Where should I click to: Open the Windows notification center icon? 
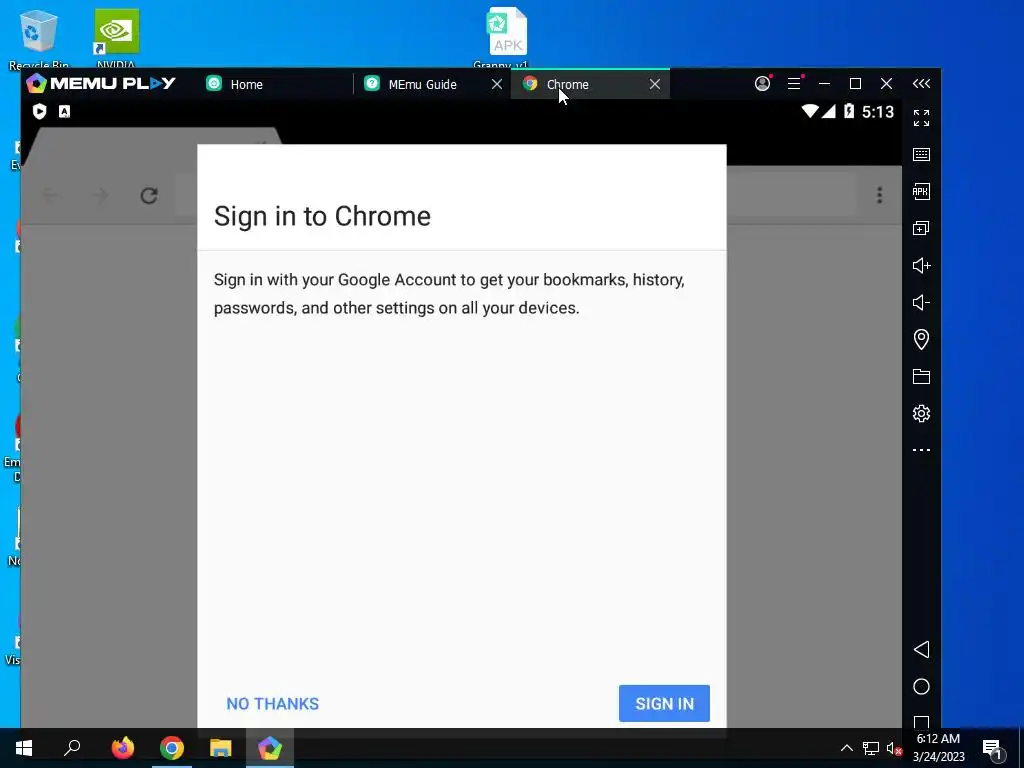993,748
